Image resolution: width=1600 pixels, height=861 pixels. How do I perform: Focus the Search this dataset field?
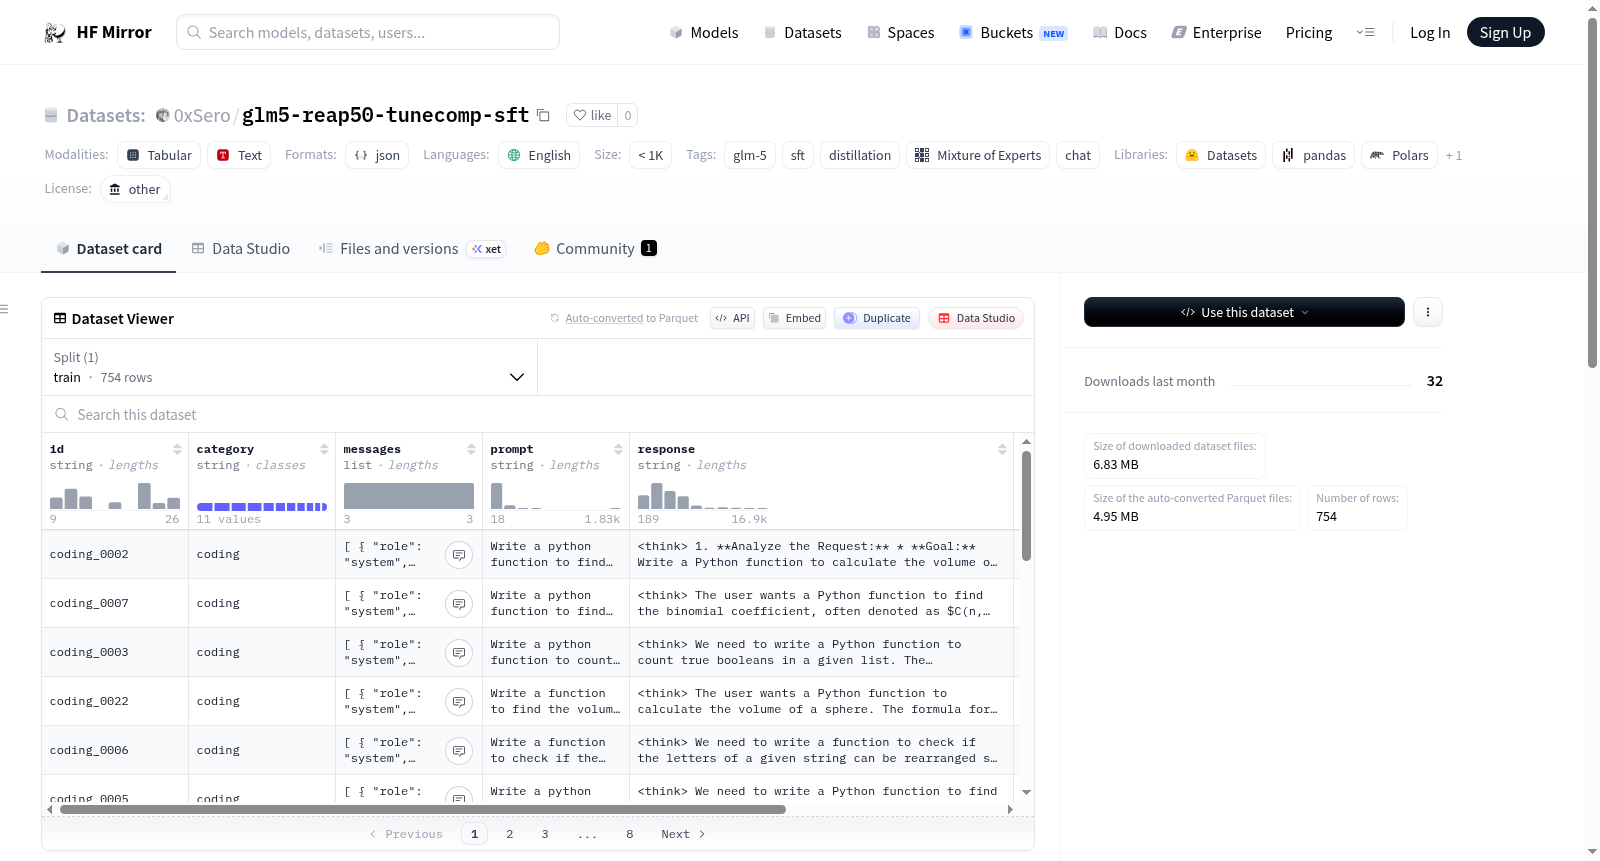click(x=538, y=415)
